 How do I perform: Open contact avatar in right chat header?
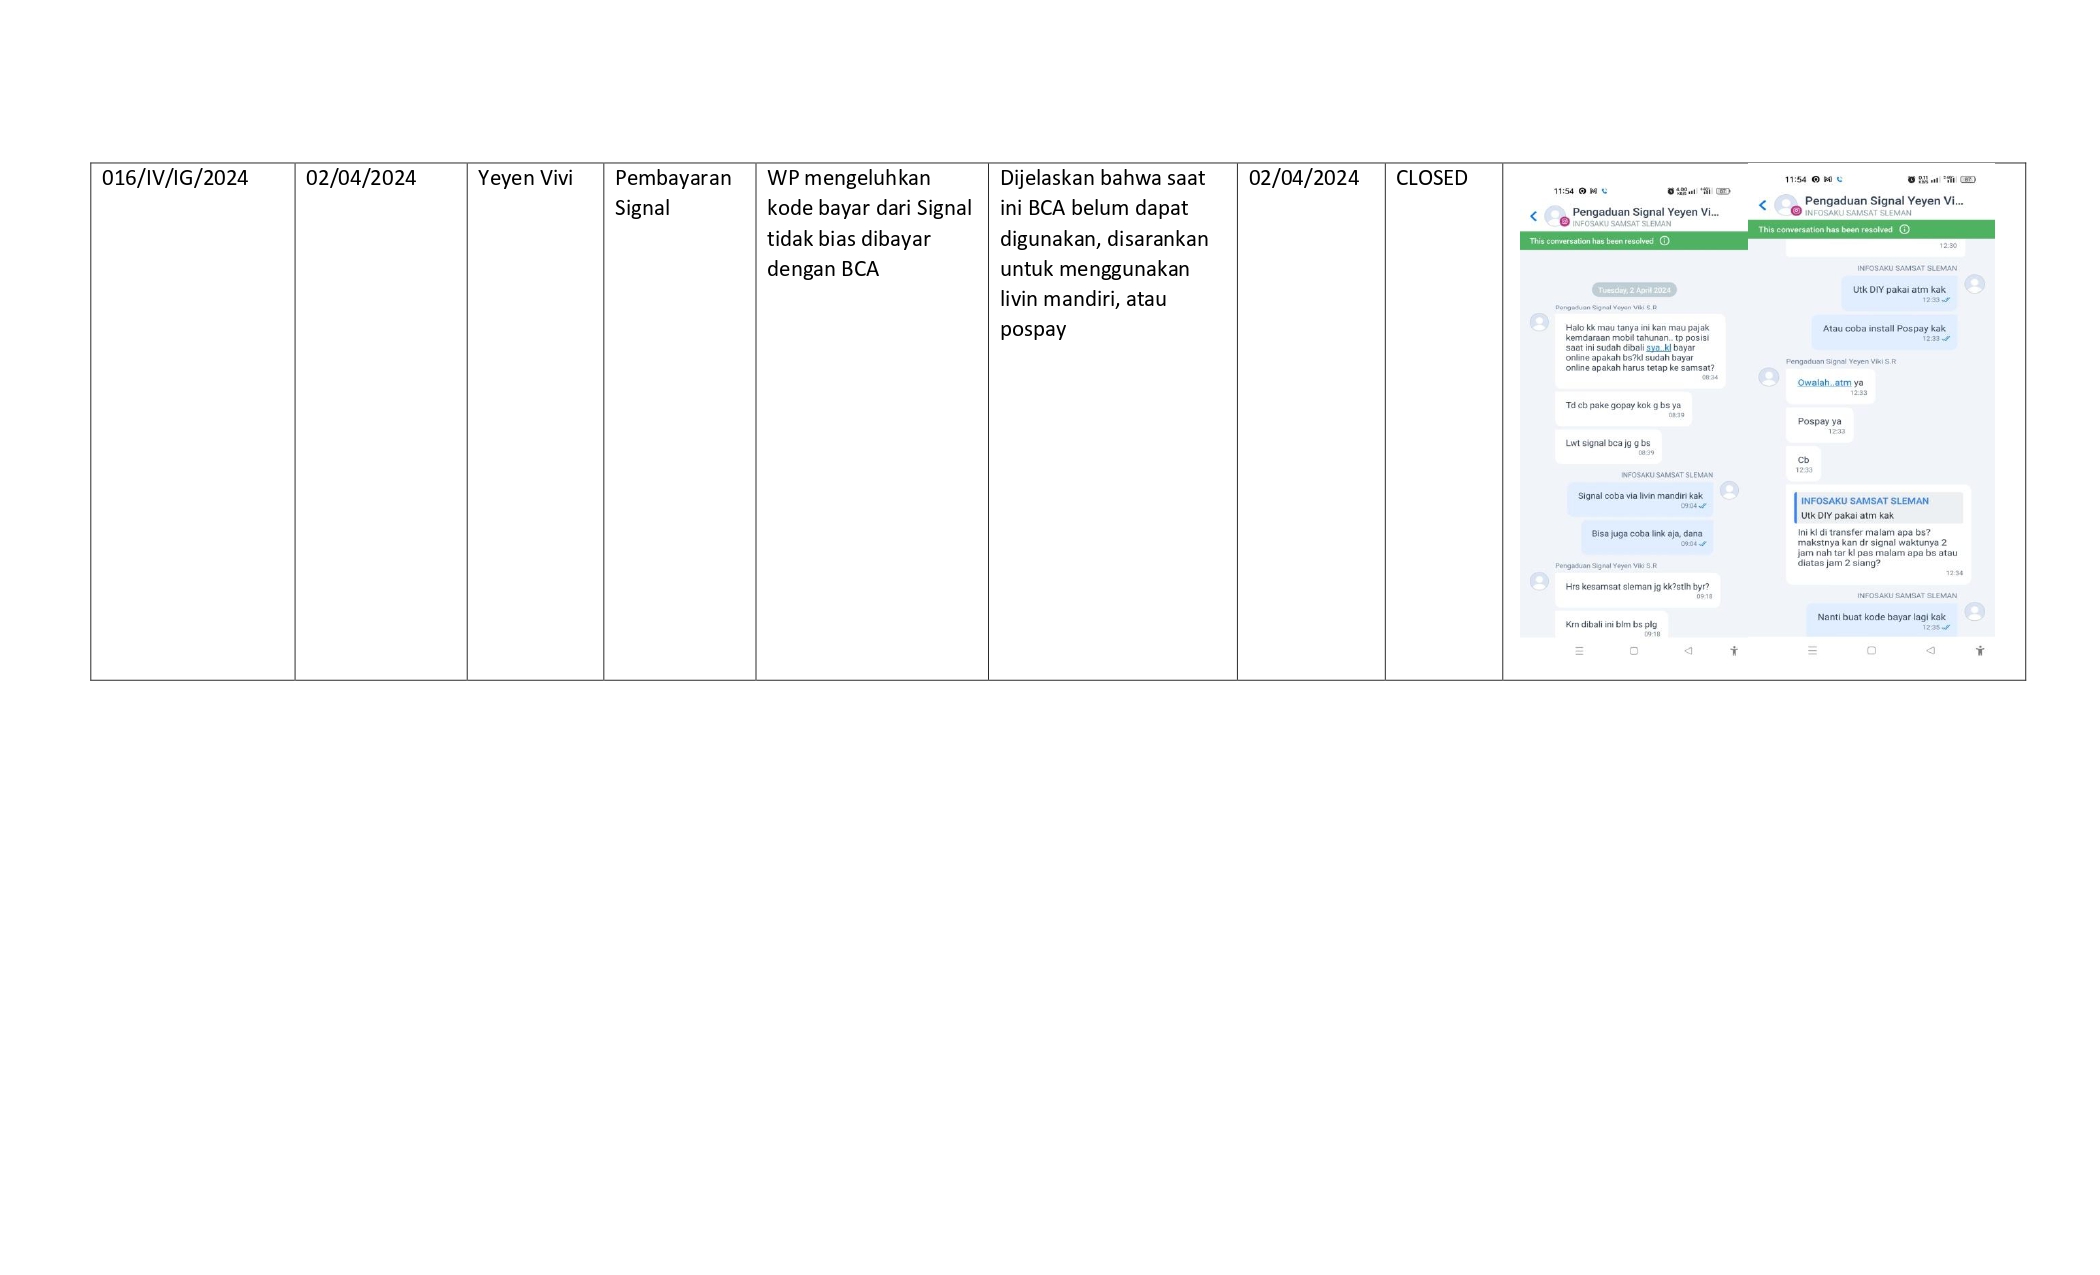(1786, 204)
